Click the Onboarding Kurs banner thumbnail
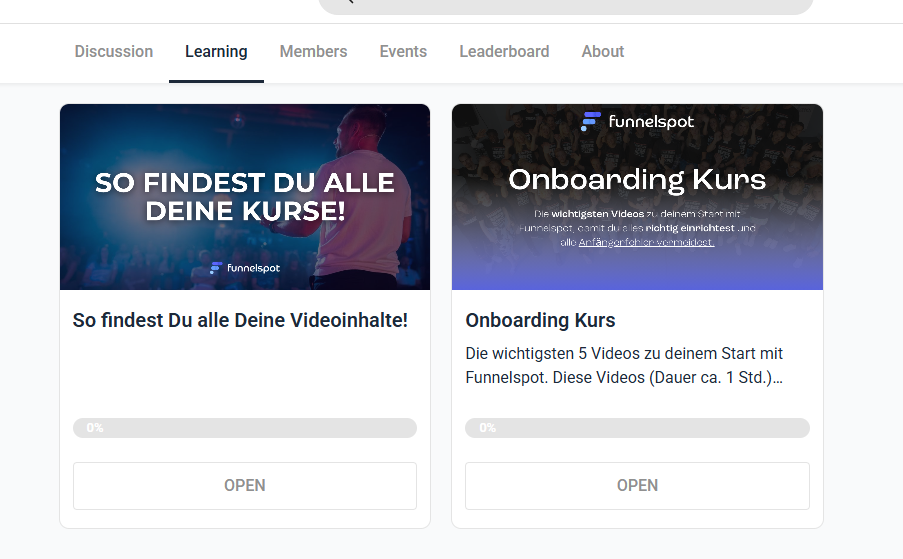 pyautogui.click(x=638, y=197)
